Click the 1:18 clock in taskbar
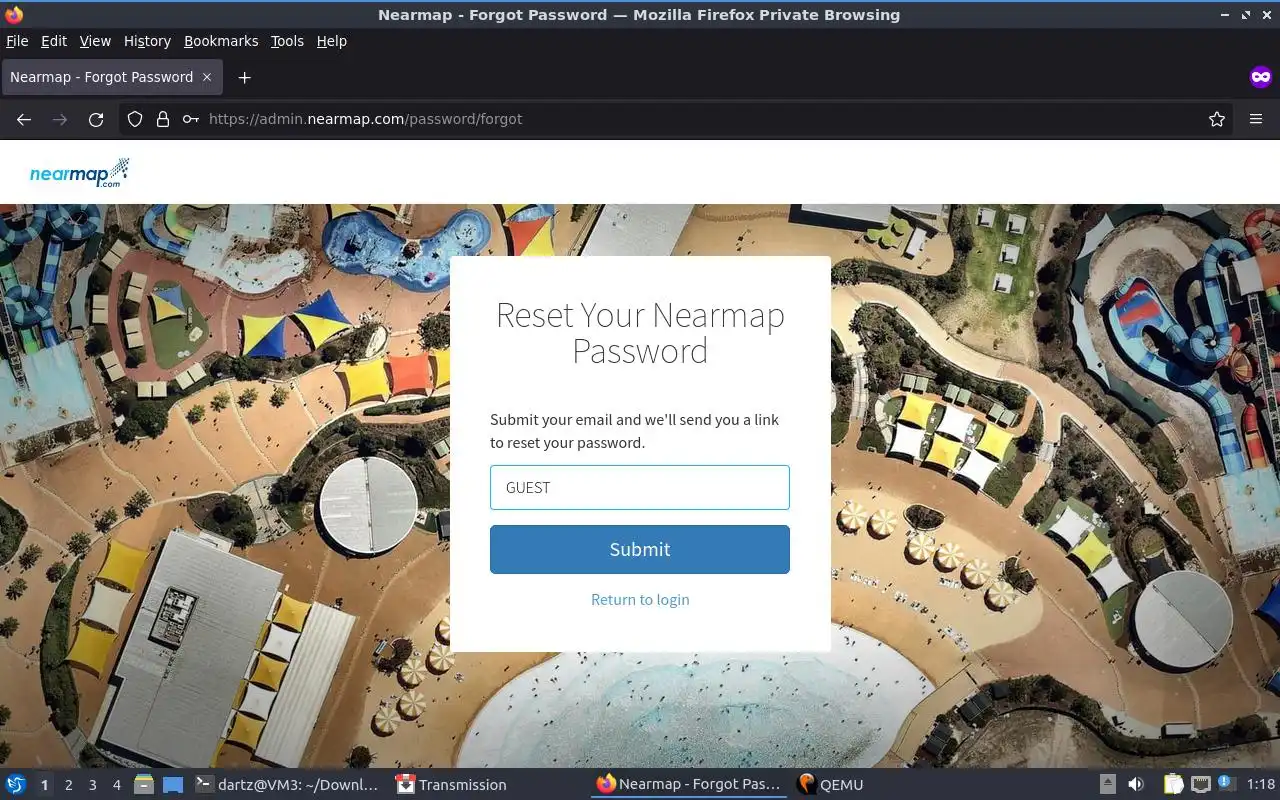This screenshot has height=800, width=1280. (x=1260, y=784)
